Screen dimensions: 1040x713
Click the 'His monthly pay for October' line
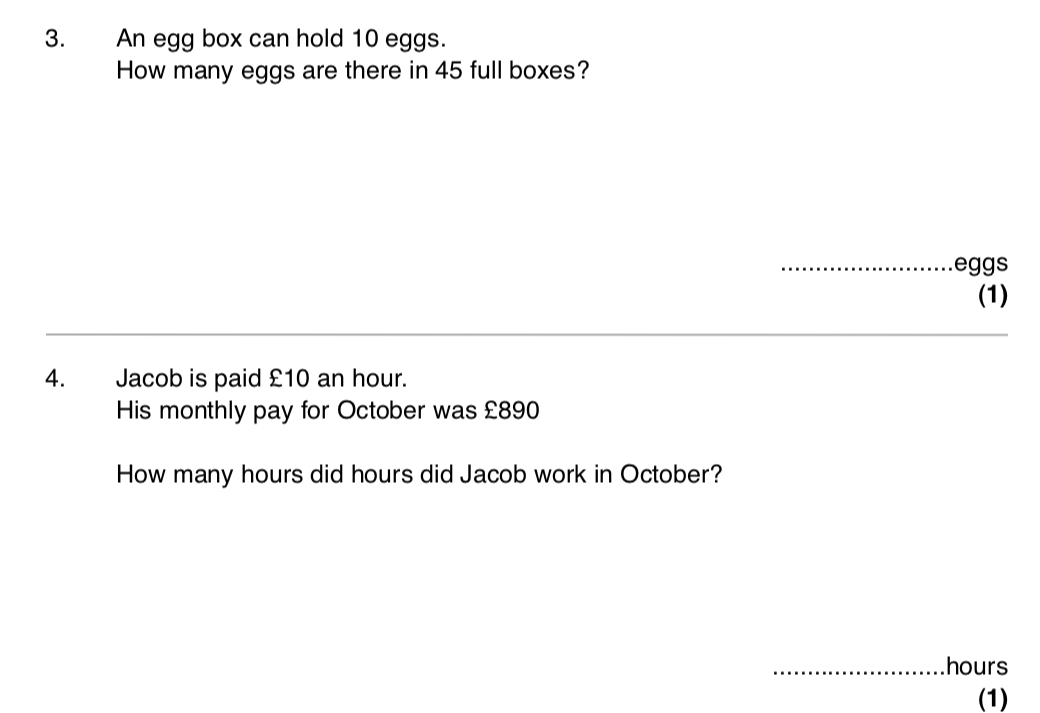[328, 411]
